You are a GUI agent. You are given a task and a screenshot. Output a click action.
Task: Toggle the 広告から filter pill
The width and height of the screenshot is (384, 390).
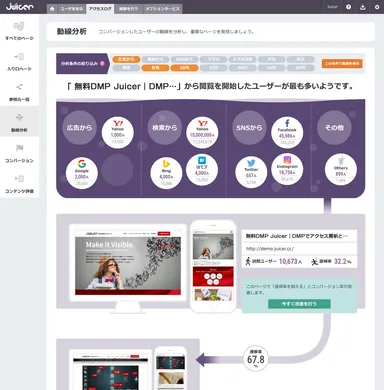pos(126,59)
